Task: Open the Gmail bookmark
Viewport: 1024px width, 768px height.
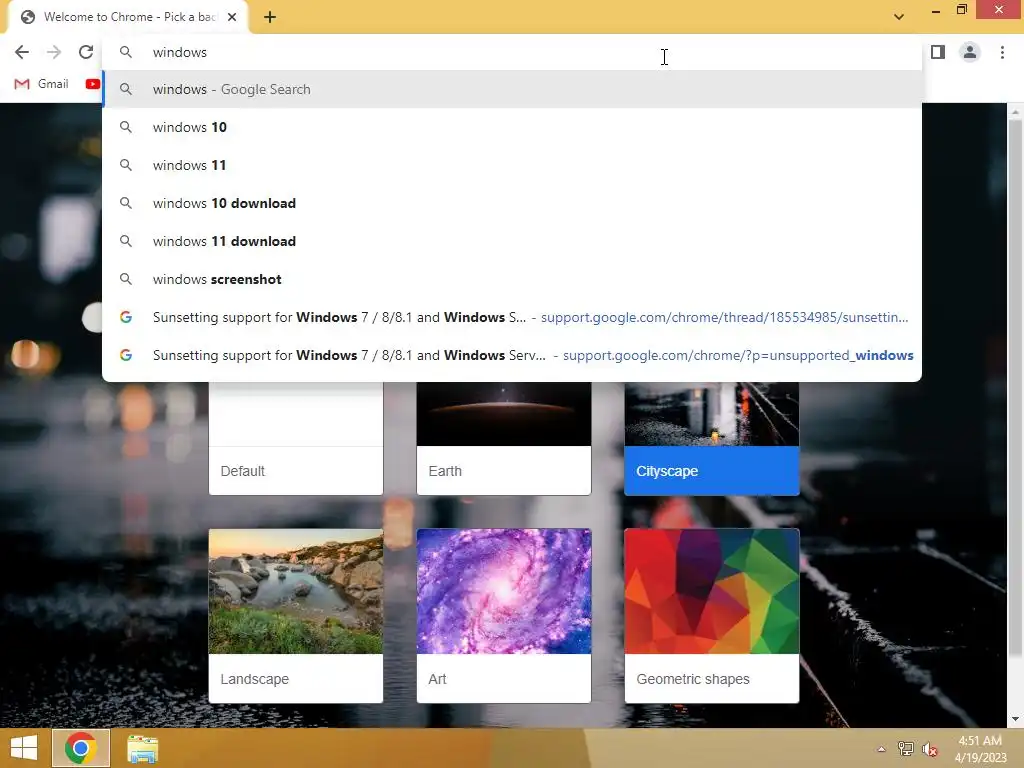Action: click(x=41, y=84)
